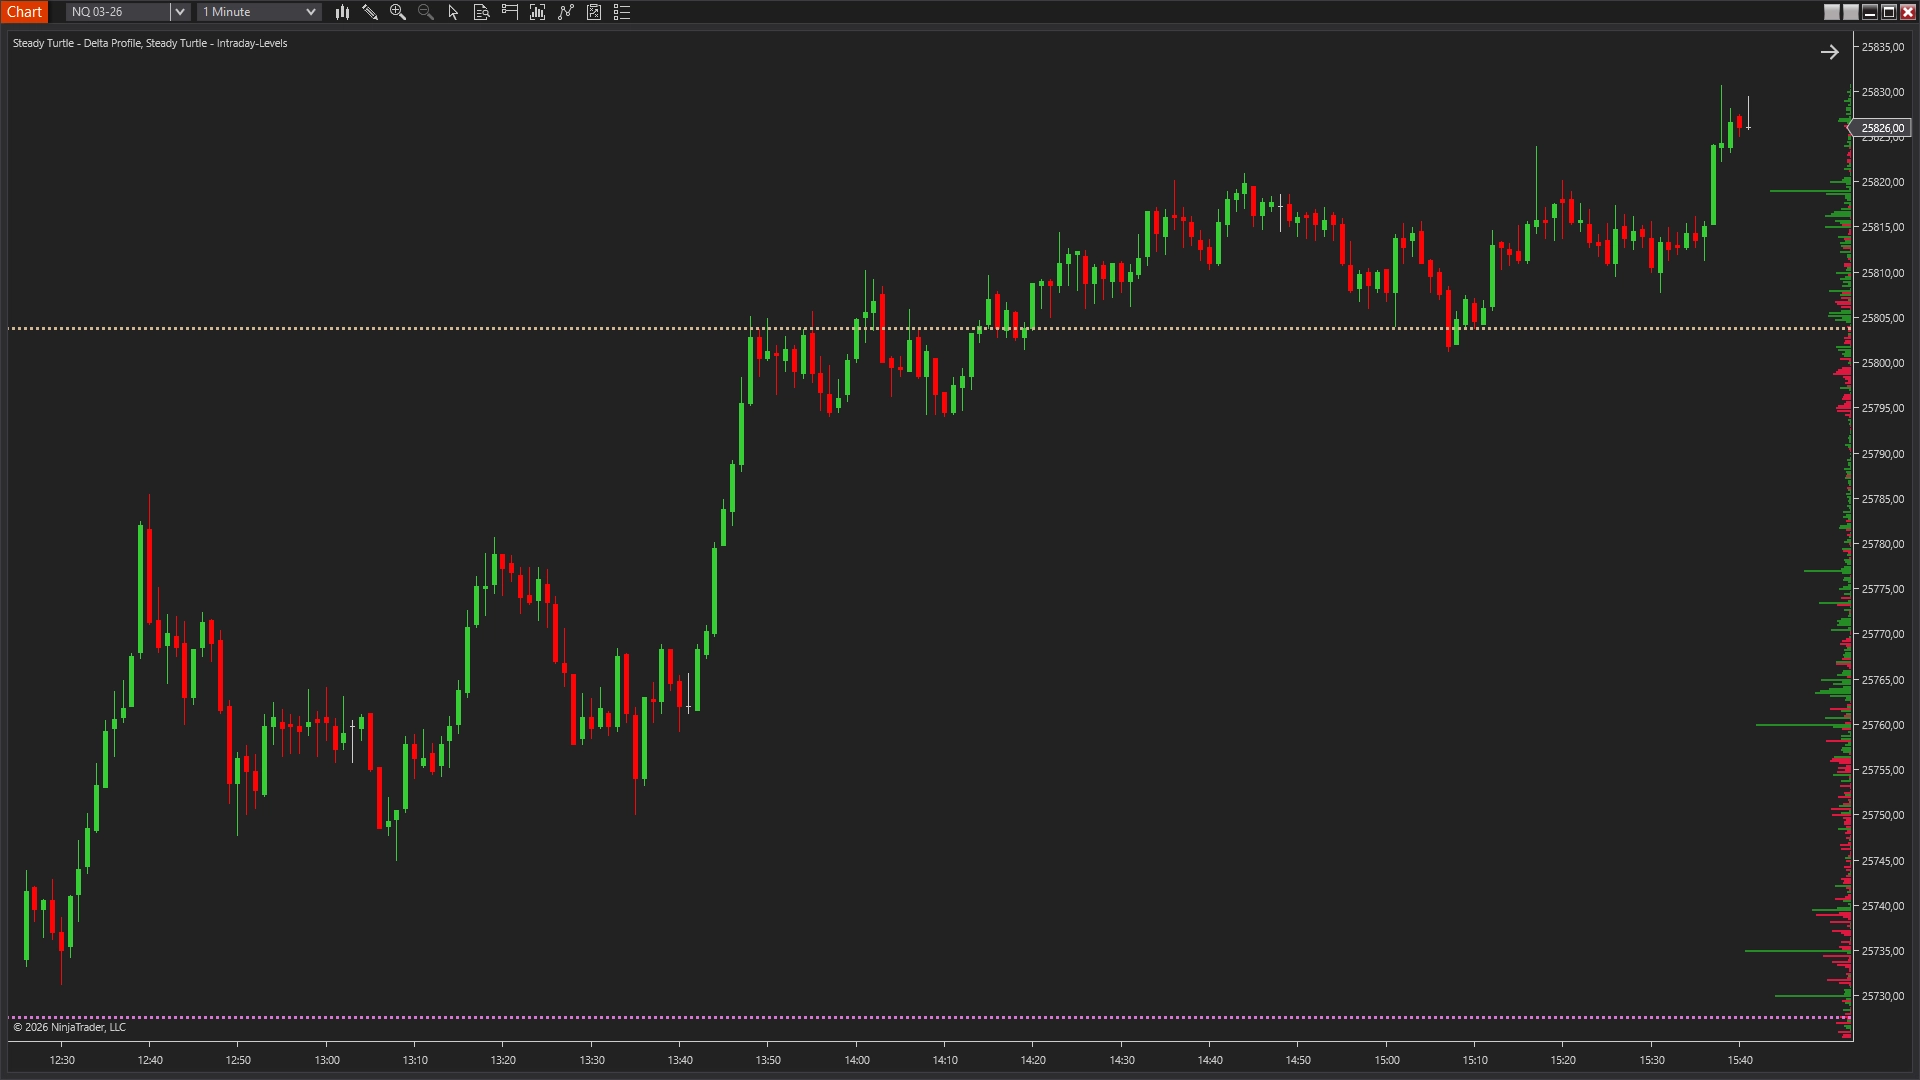
Task: Open the Chart Trader icon
Action: click(x=510, y=12)
